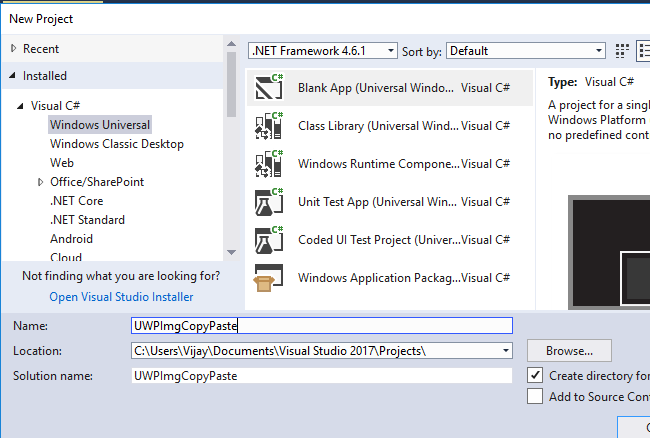The height and width of the screenshot is (438, 650).
Task: Open the Sort by Default dropdown
Action: click(526, 50)
